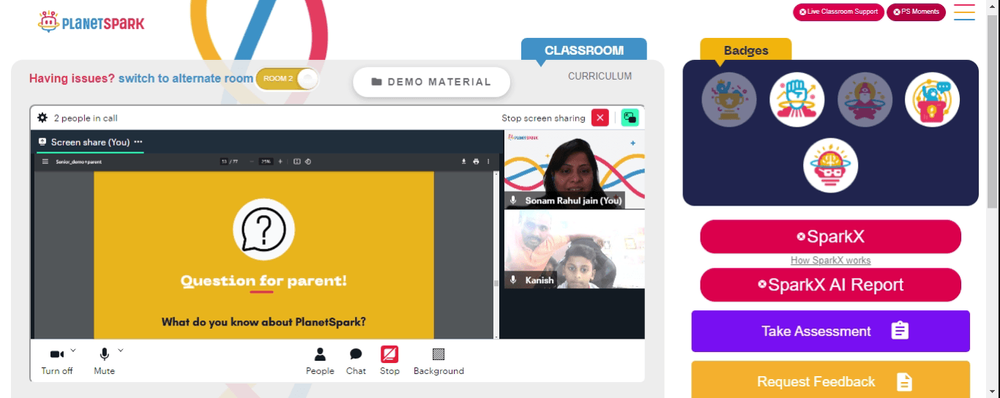Open call settings gear icon
The width and height of the screenshot is (1000, 398).
tap(43, 117)
